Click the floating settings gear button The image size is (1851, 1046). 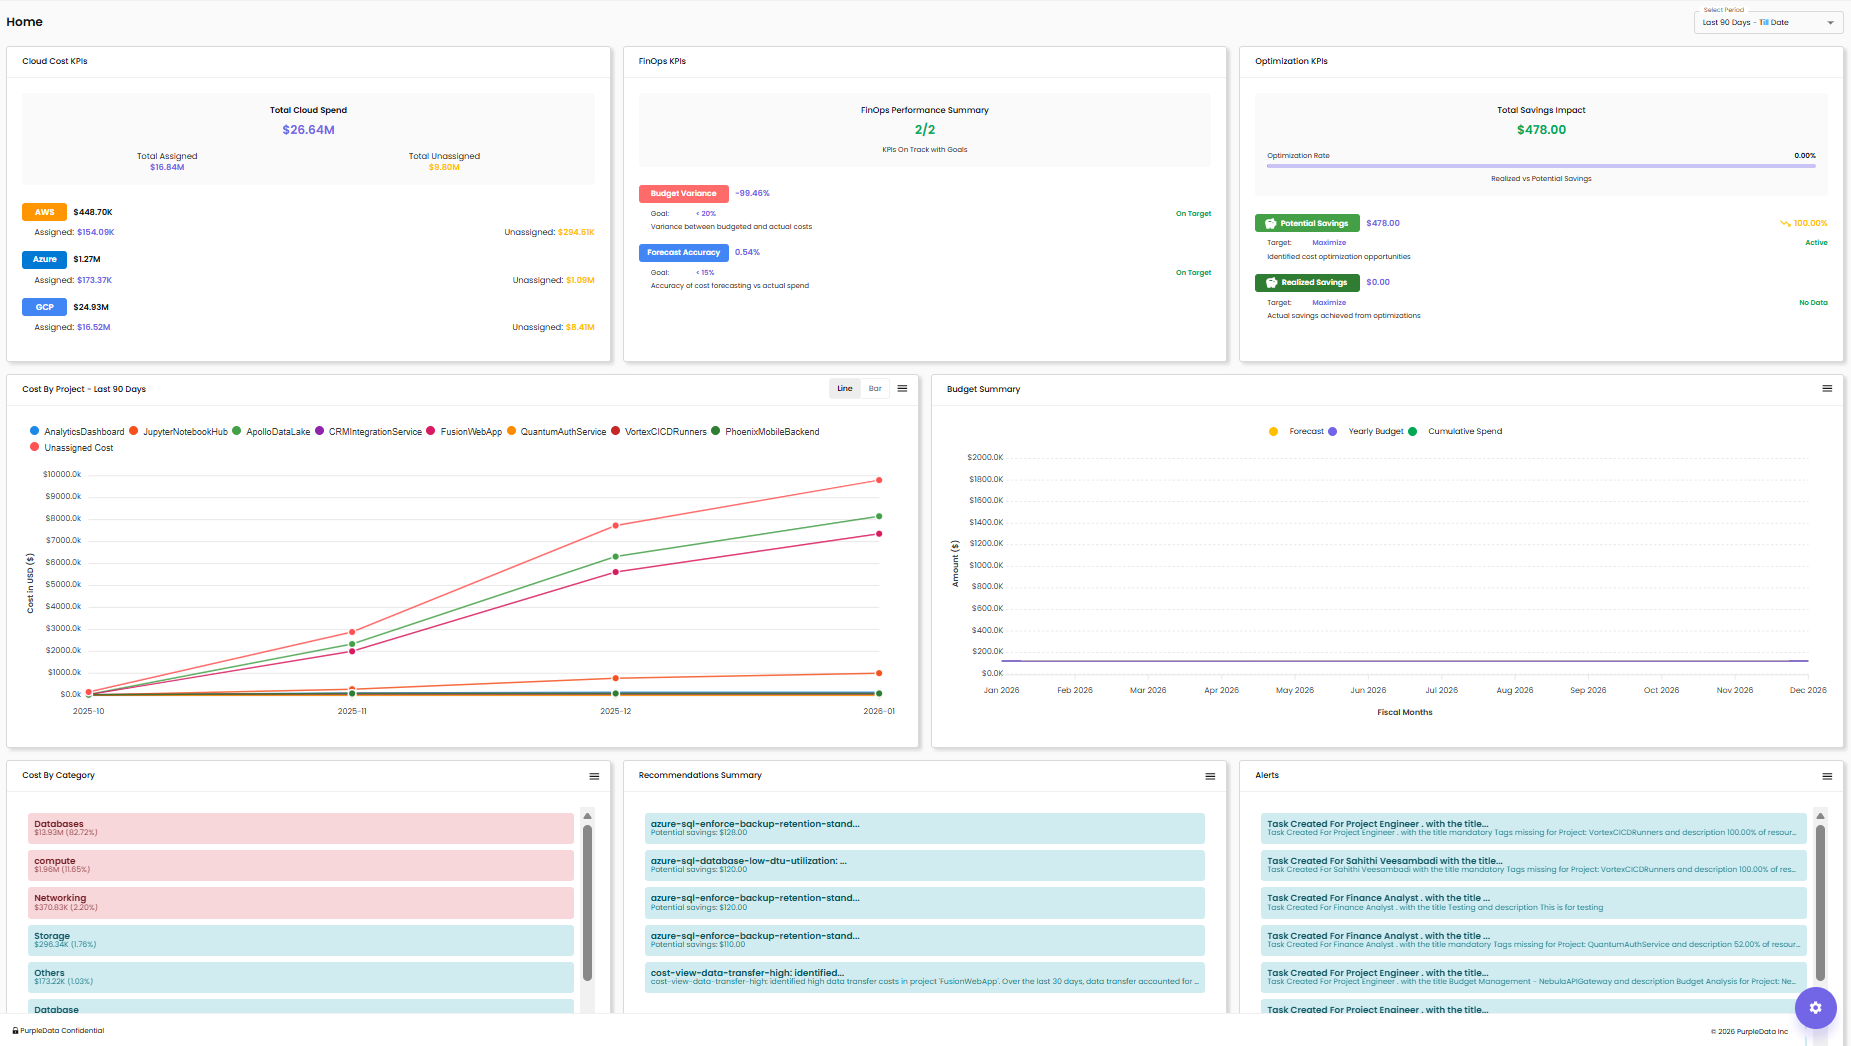coord(1815,1008)
